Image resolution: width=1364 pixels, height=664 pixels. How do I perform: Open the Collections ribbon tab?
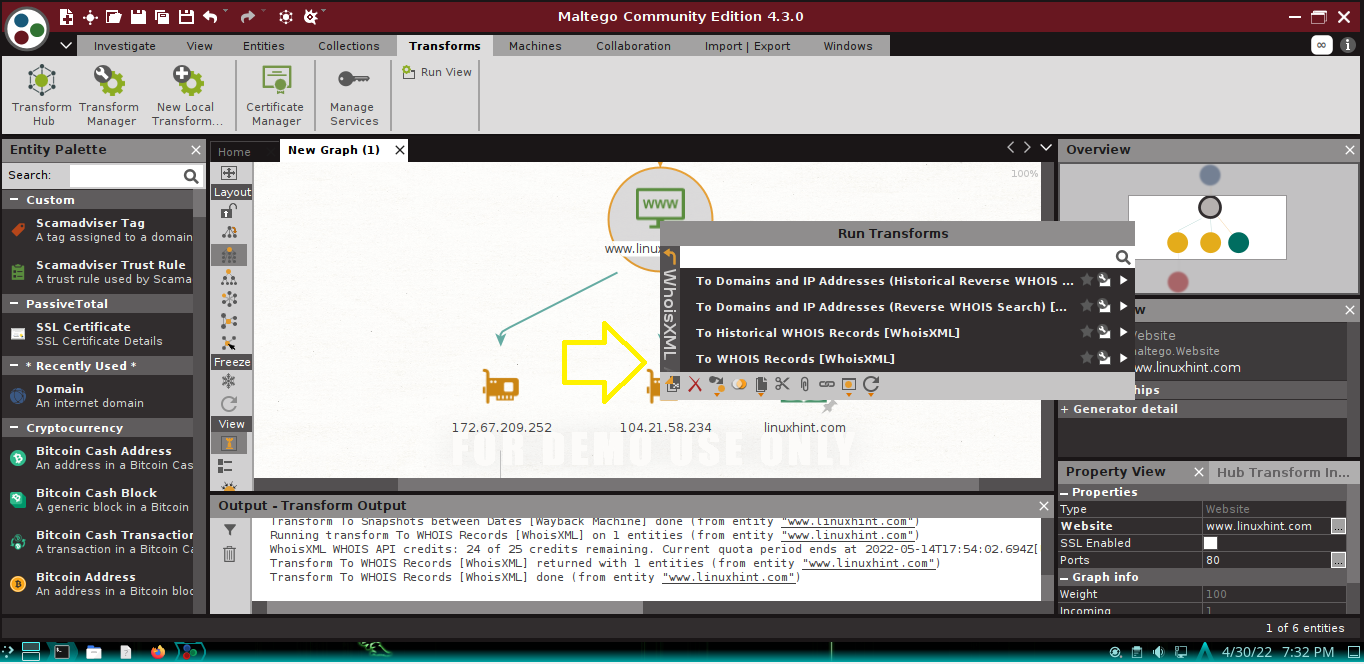[x=349, y=46]
